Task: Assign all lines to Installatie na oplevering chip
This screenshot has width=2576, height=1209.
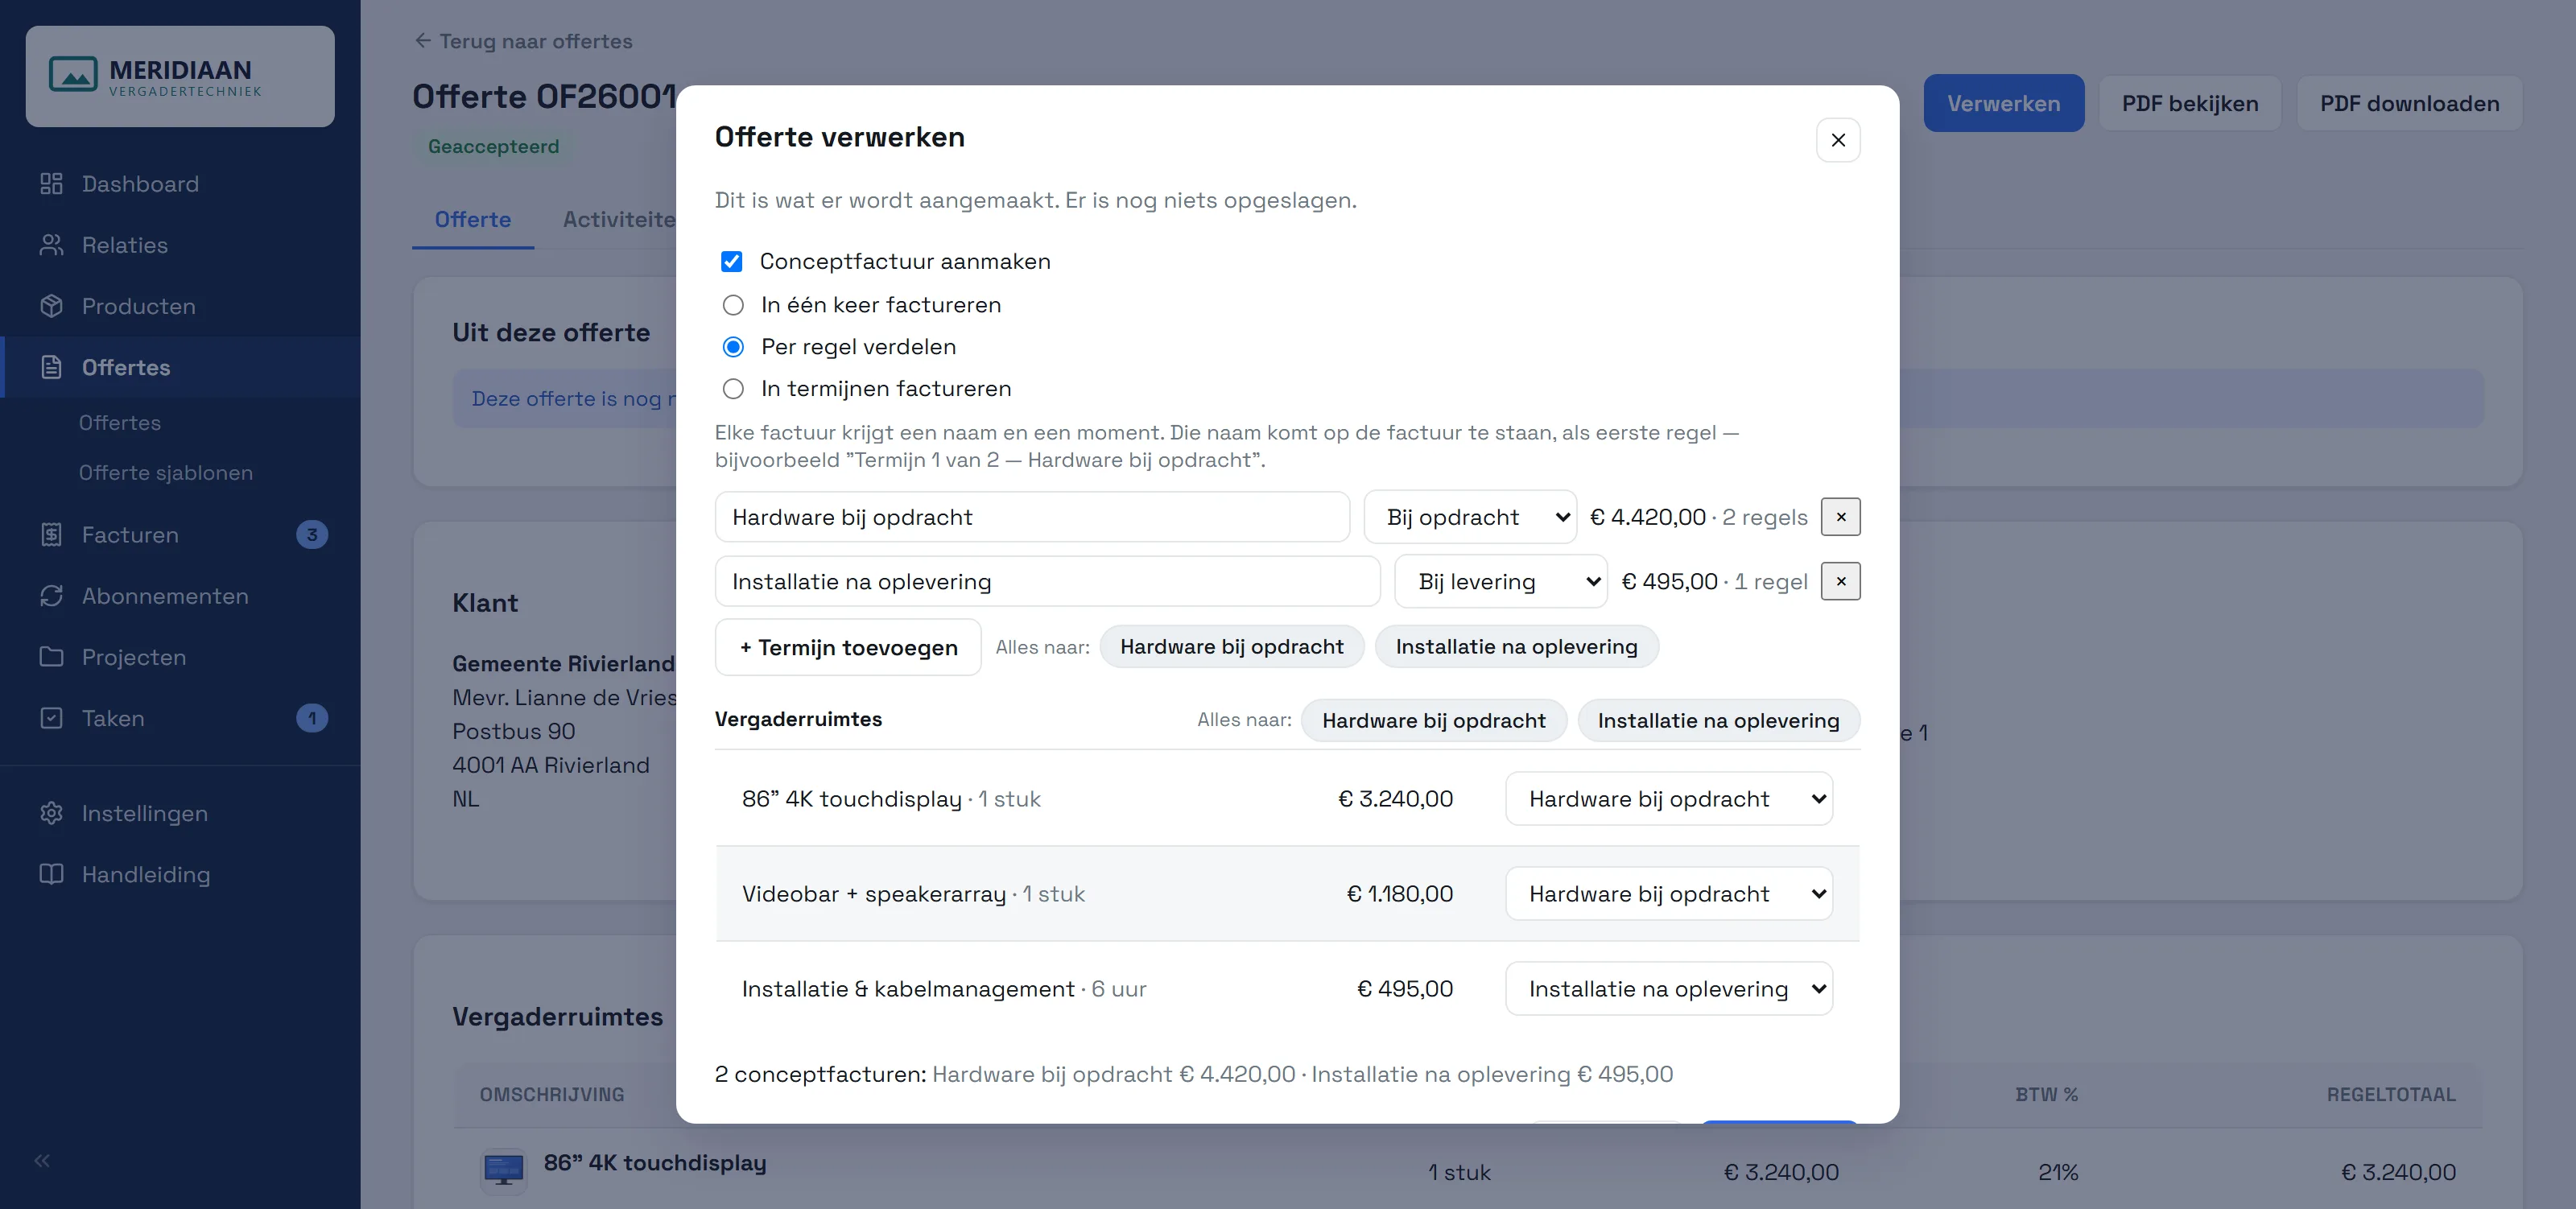Action: click(x=1516, y=647)
